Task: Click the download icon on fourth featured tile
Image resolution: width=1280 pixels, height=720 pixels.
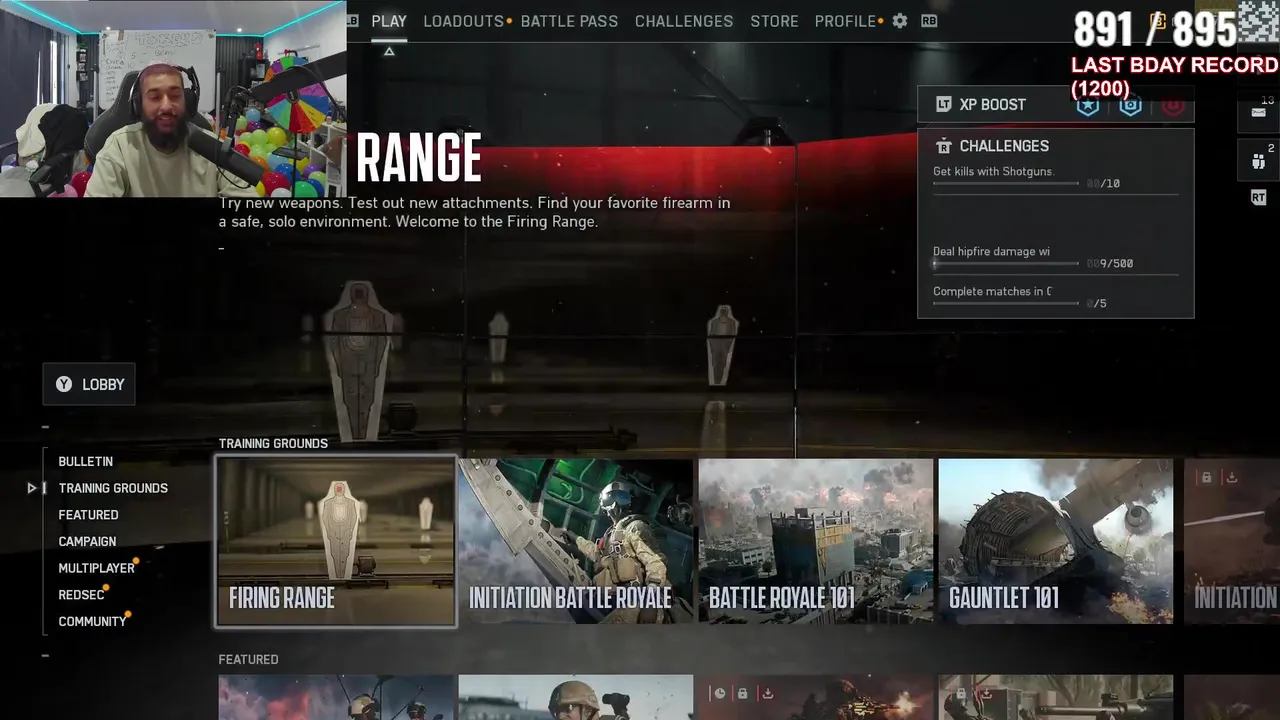Action: 986,694
